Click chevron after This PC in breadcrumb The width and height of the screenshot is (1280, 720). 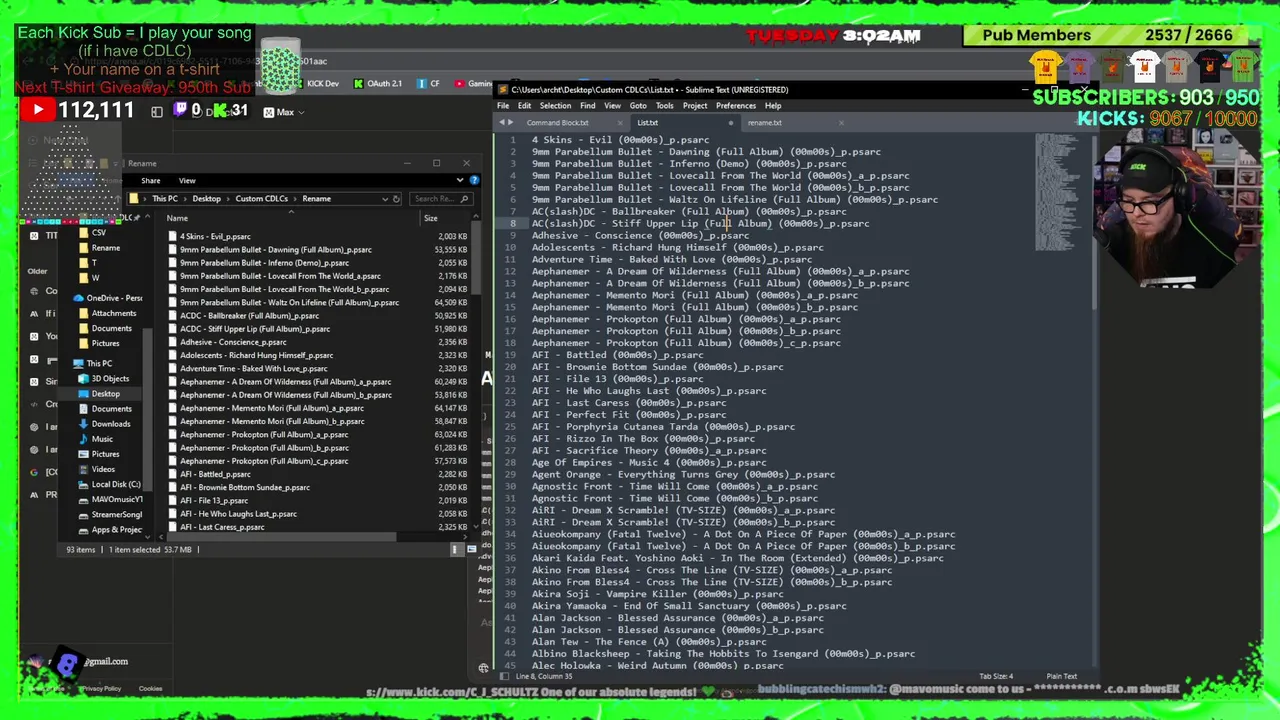pos(186,198)
